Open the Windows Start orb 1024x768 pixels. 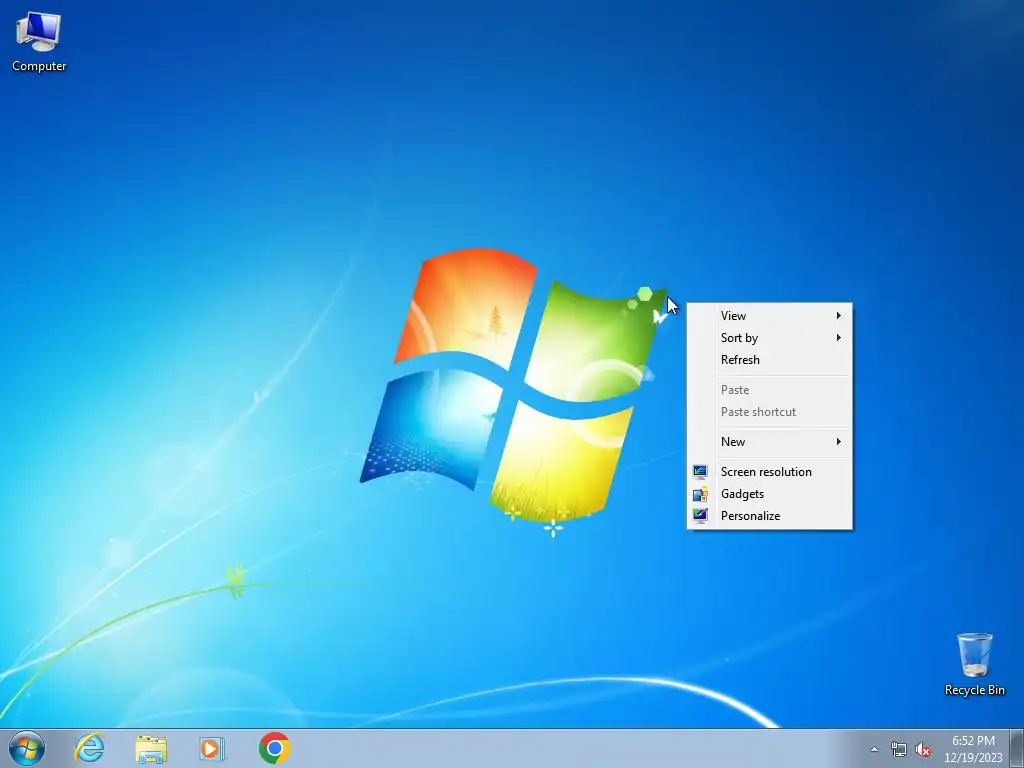pyautogui.click(x=27, y=748)
